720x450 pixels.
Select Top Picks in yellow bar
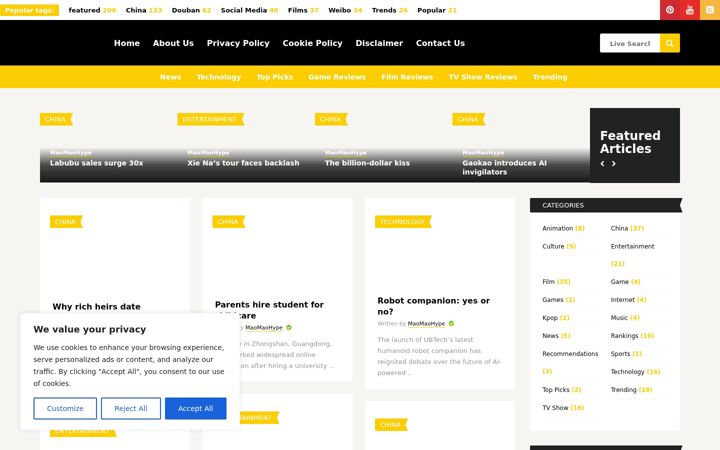pos(275,77)
